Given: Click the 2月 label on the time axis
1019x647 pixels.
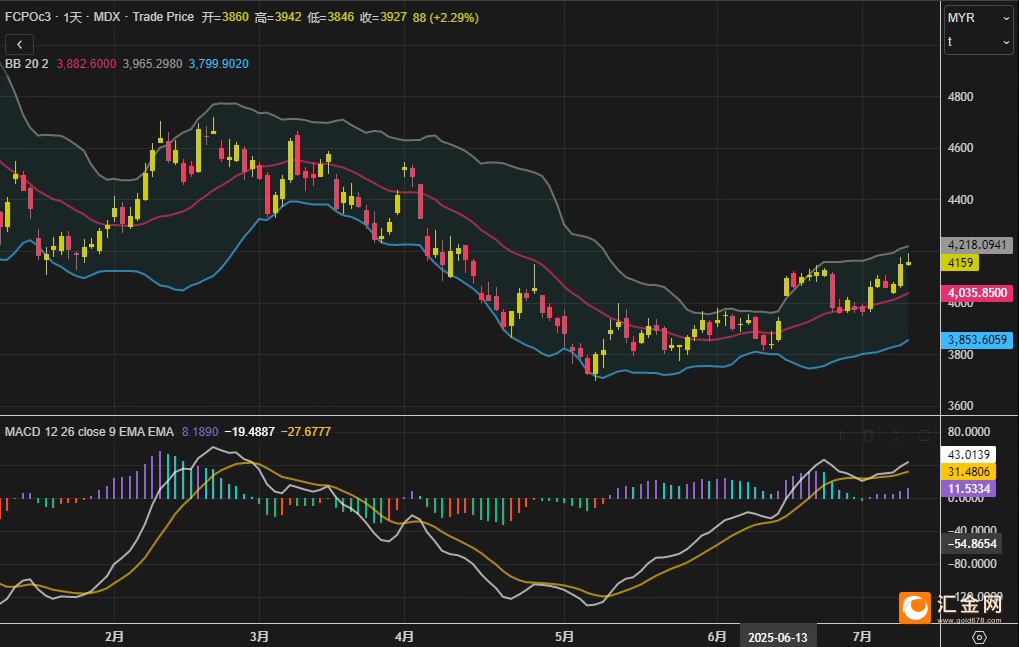Looking at the screenshot, I should pos(114,637).
